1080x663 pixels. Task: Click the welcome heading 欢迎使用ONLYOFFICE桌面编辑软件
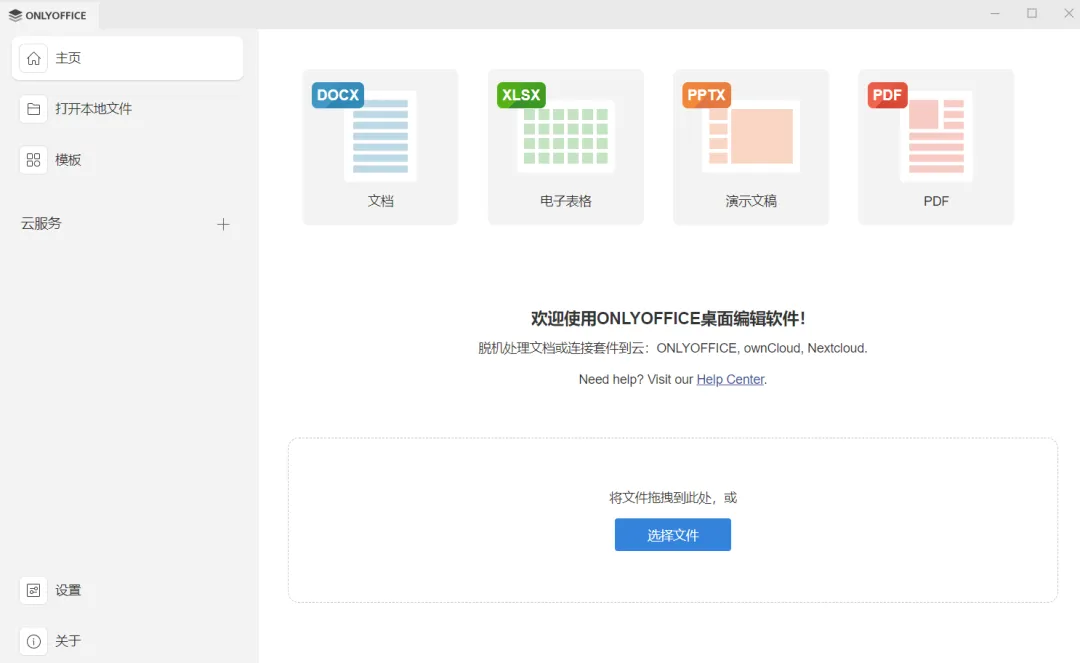(x=667, y=318)
